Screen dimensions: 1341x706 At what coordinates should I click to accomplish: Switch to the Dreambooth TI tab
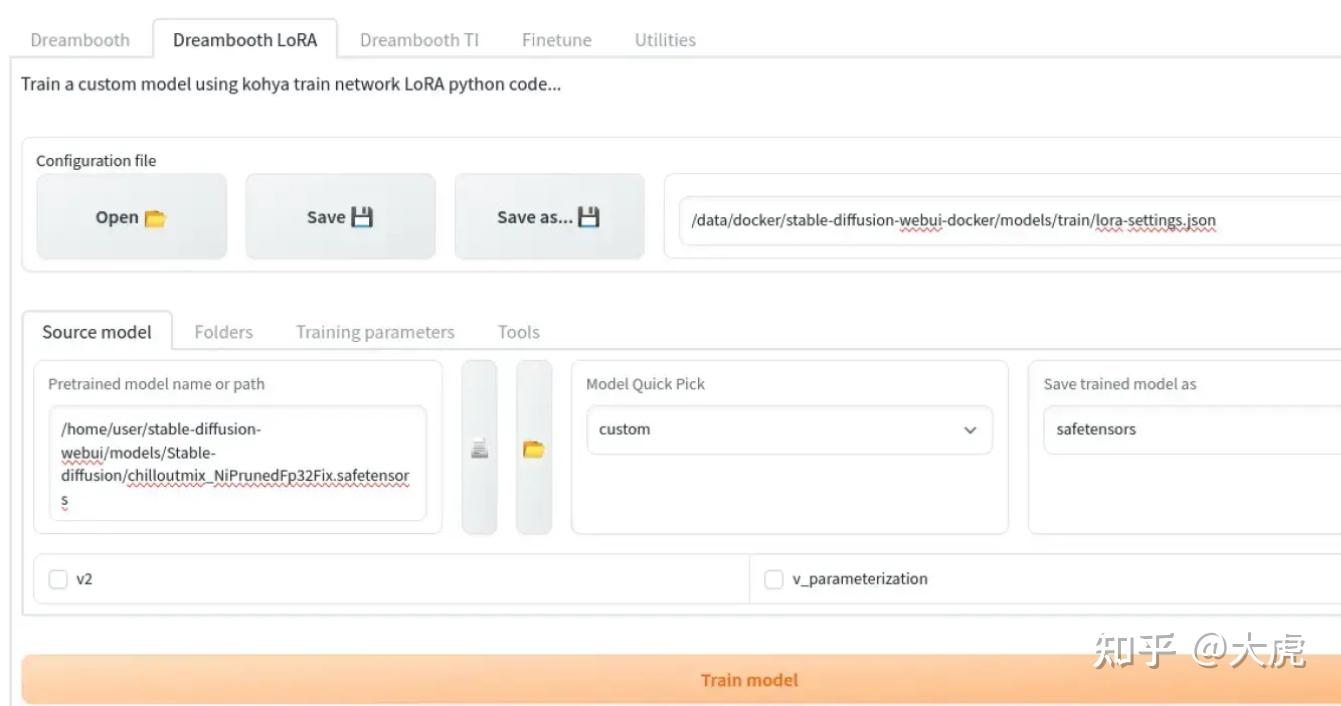coord(420,39)
